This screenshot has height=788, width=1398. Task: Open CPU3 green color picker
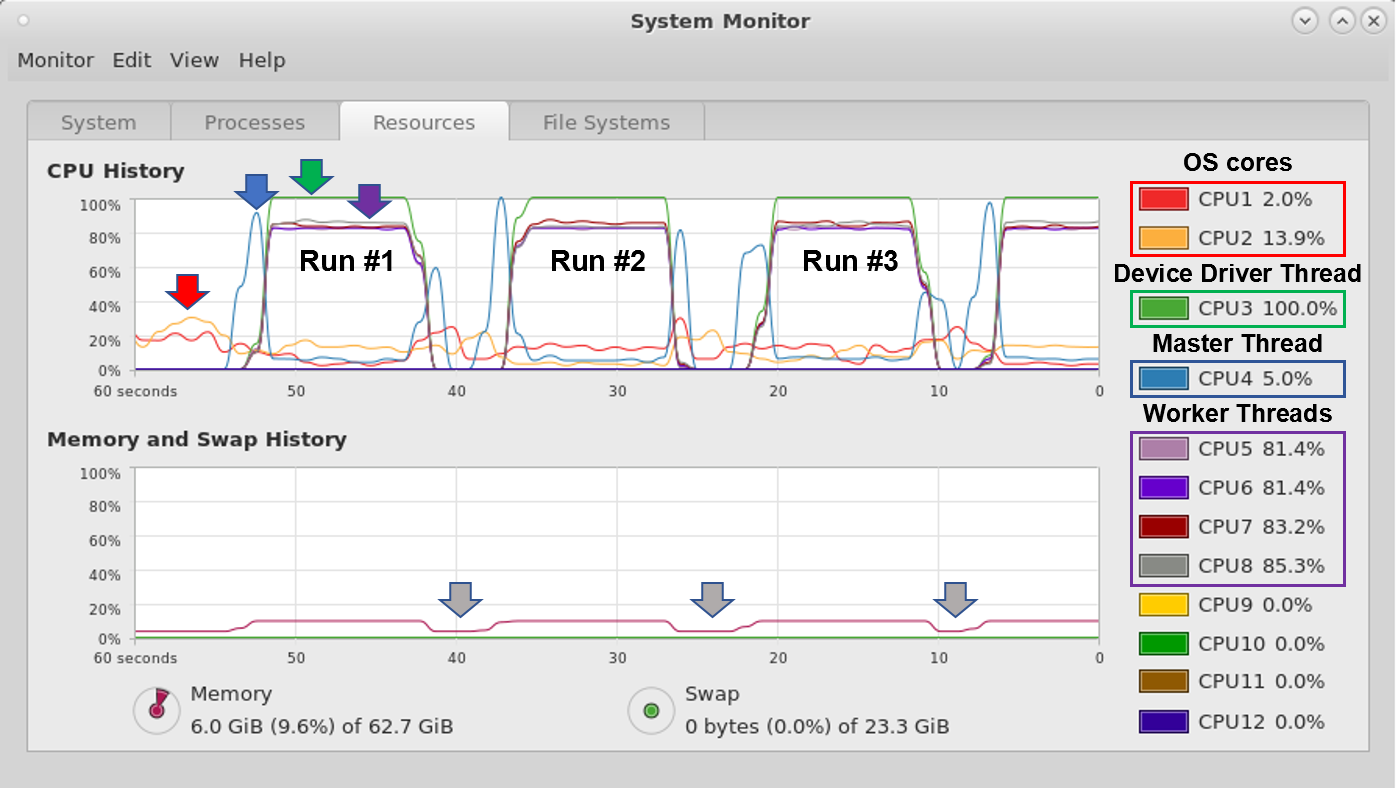tap(1163, 308)
